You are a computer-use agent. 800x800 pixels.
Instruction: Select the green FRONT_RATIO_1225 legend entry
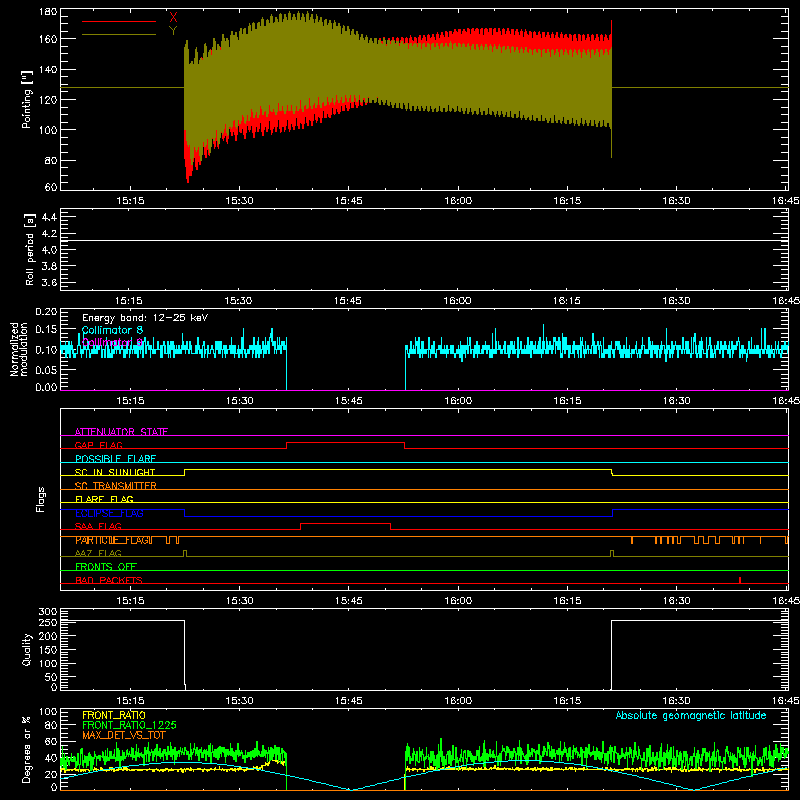click(x=129, y=725)
